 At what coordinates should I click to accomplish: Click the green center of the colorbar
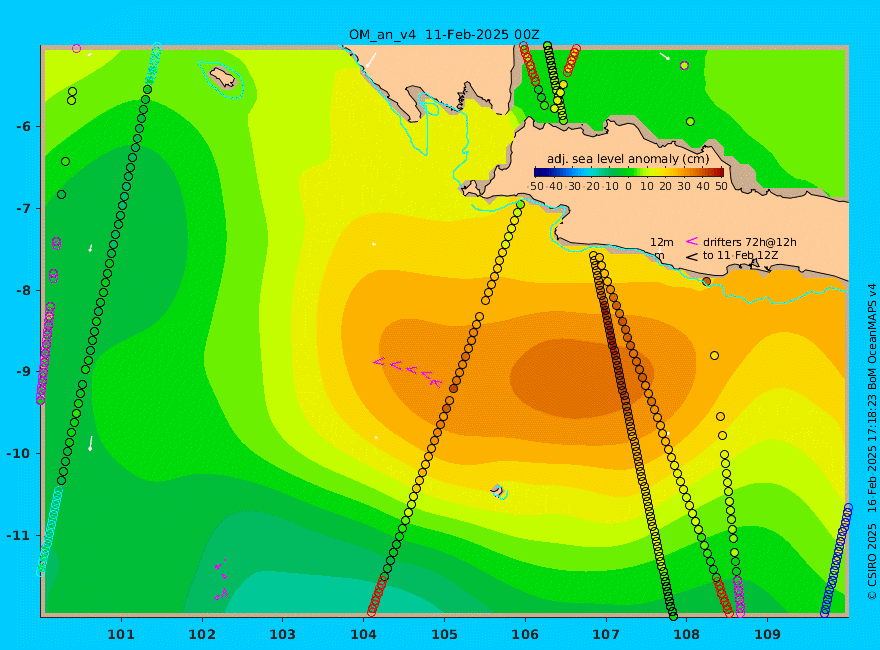click(629, 173)
